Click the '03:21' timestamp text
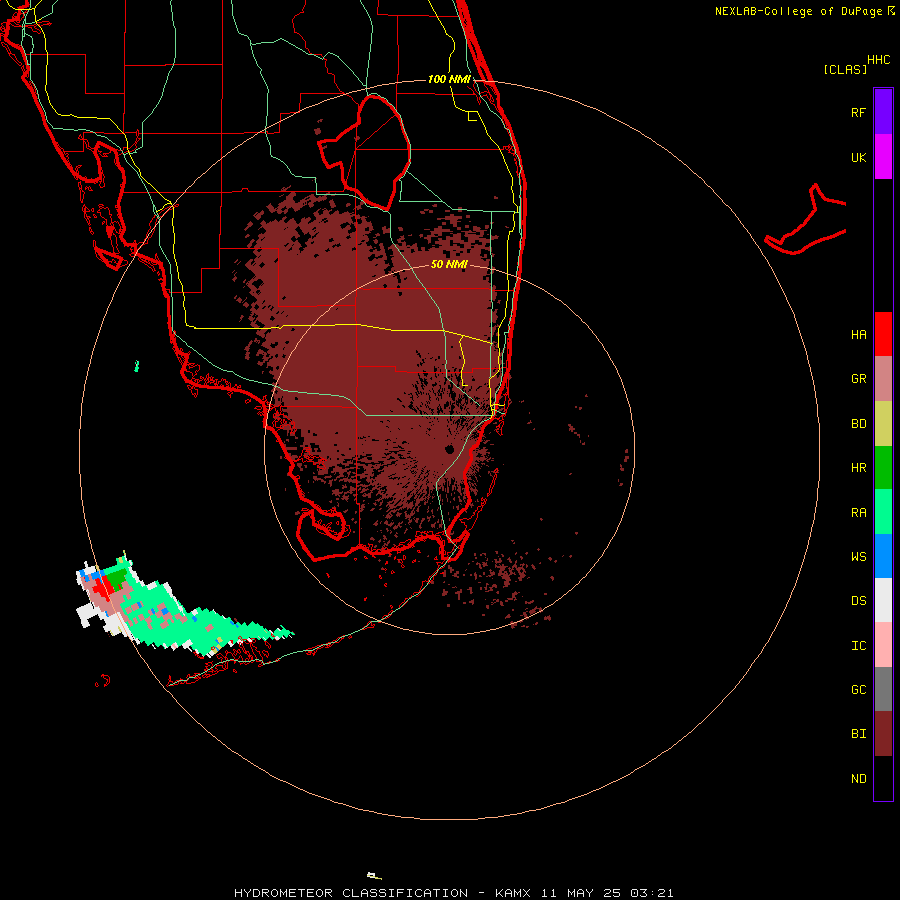This screenshot has width=900, height=900. [651, 893]
